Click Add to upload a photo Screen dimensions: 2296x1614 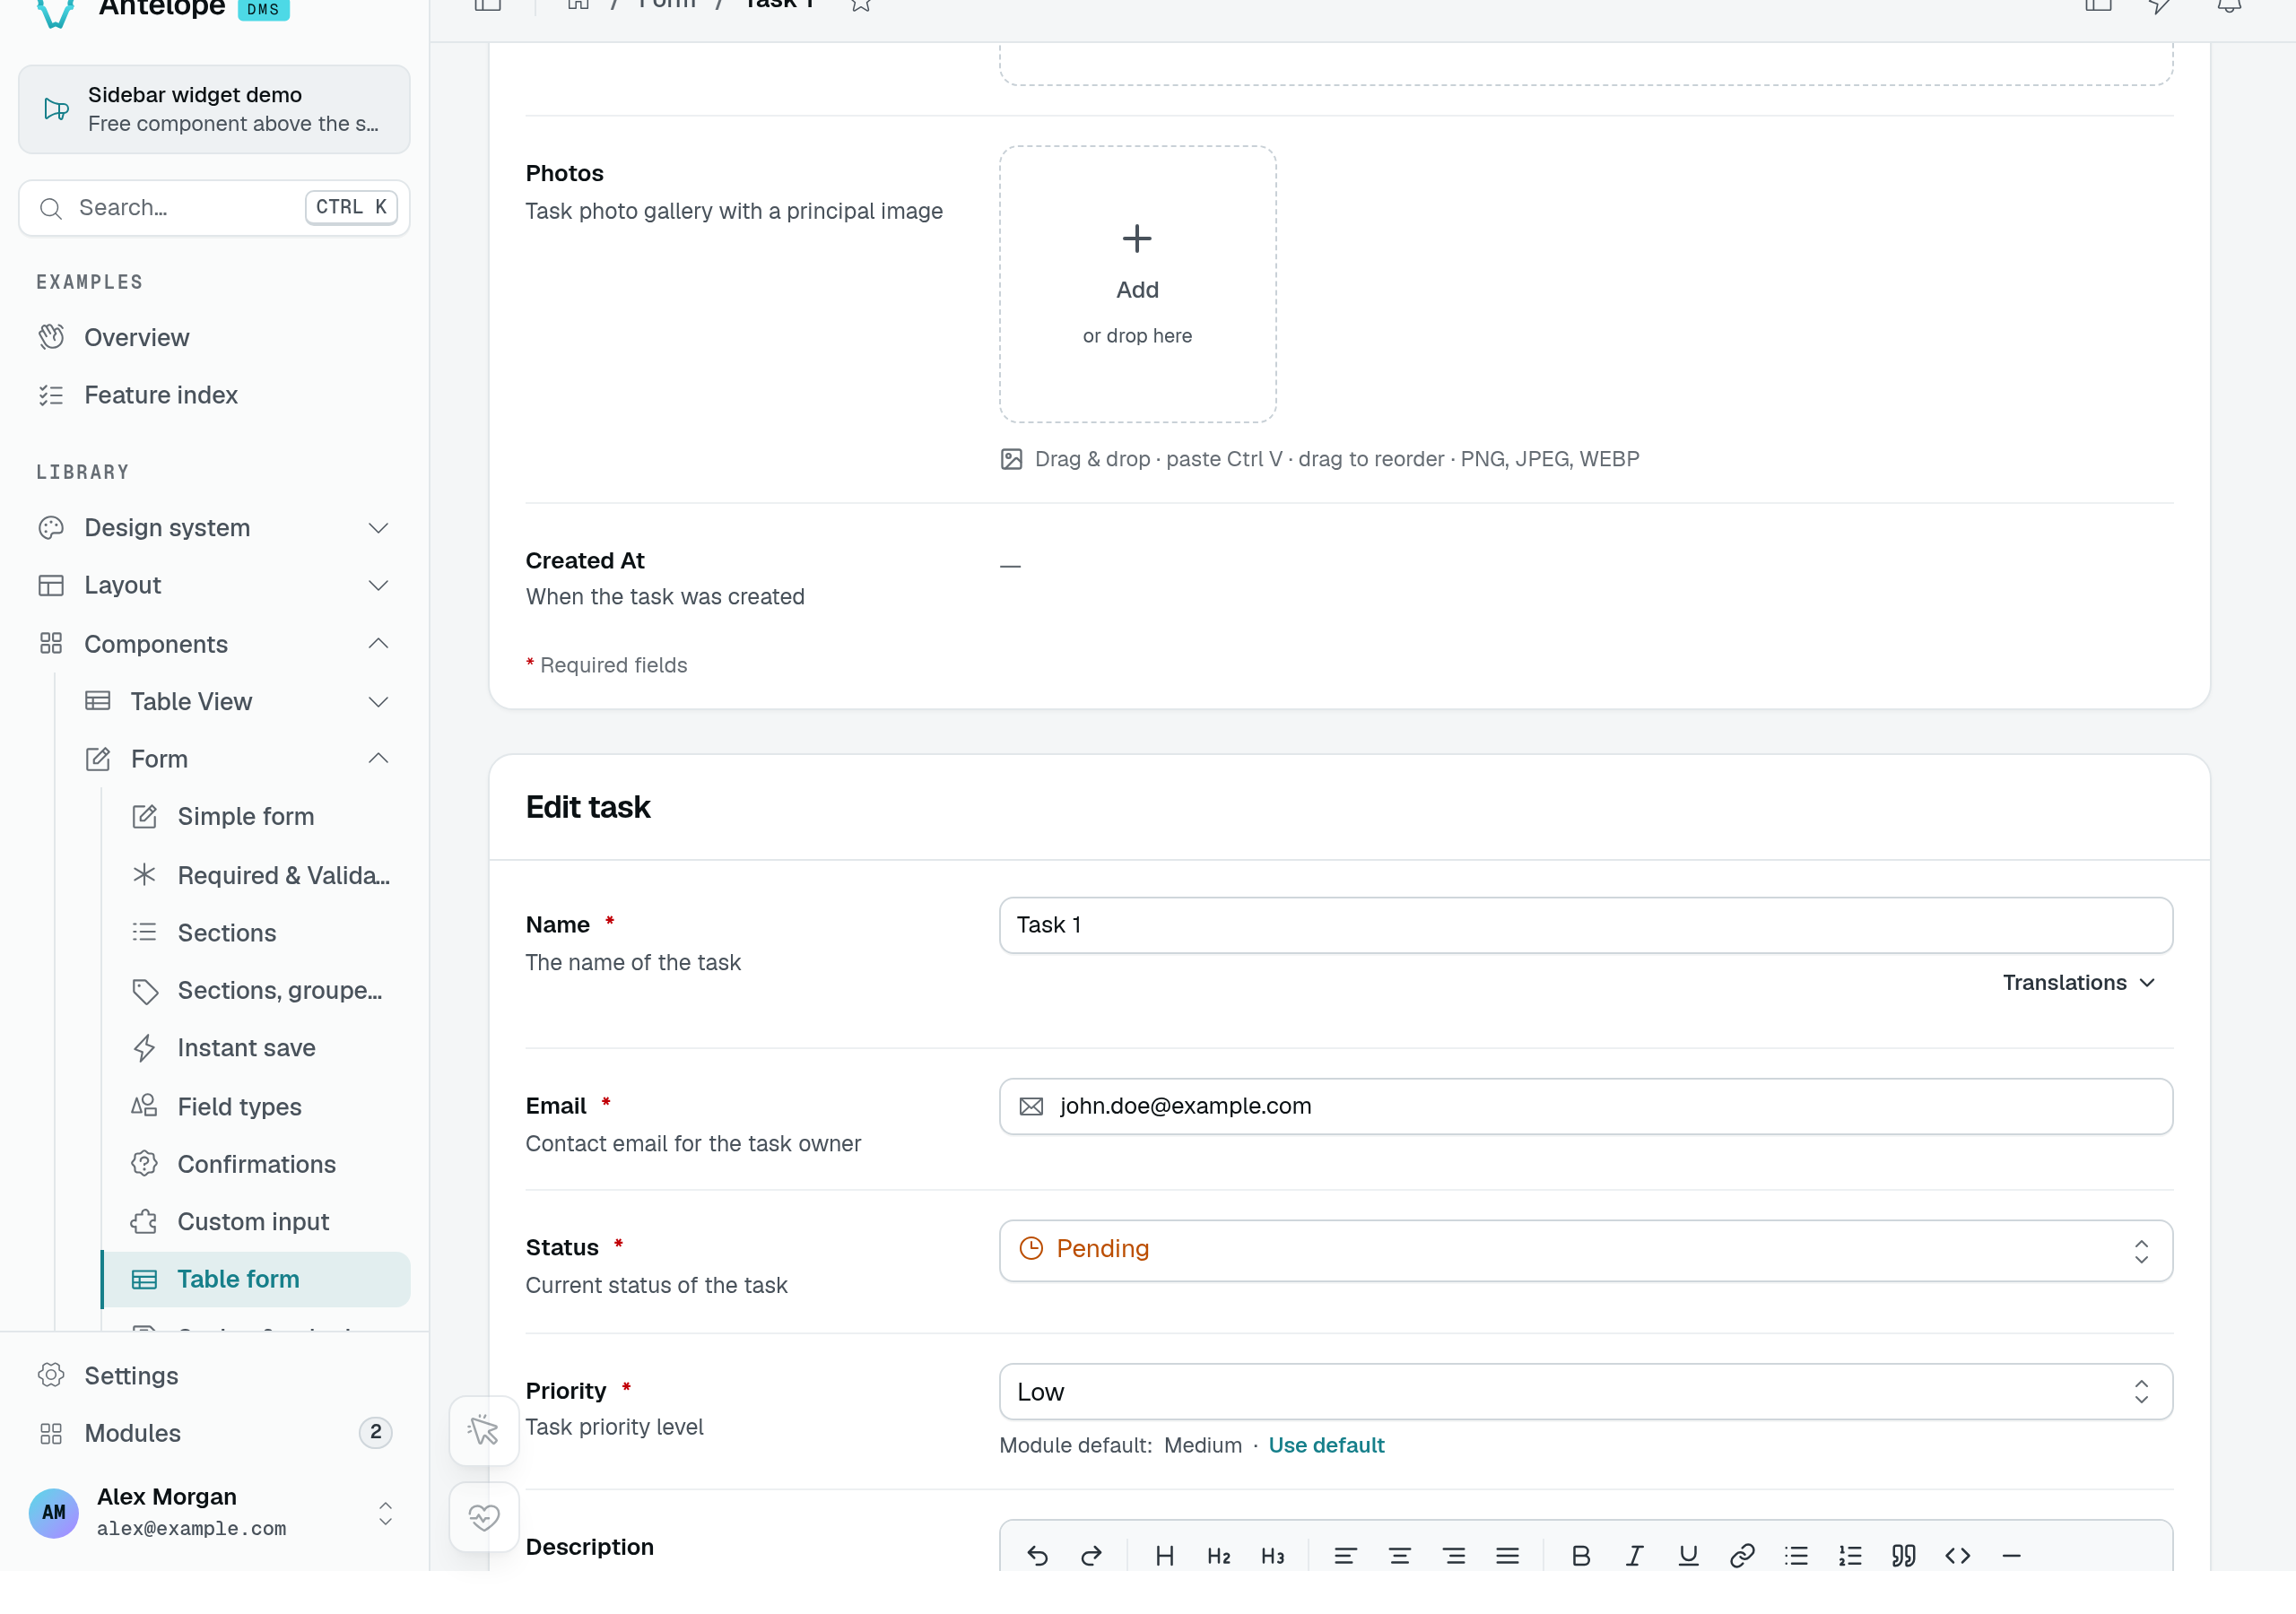(1137, 284)
